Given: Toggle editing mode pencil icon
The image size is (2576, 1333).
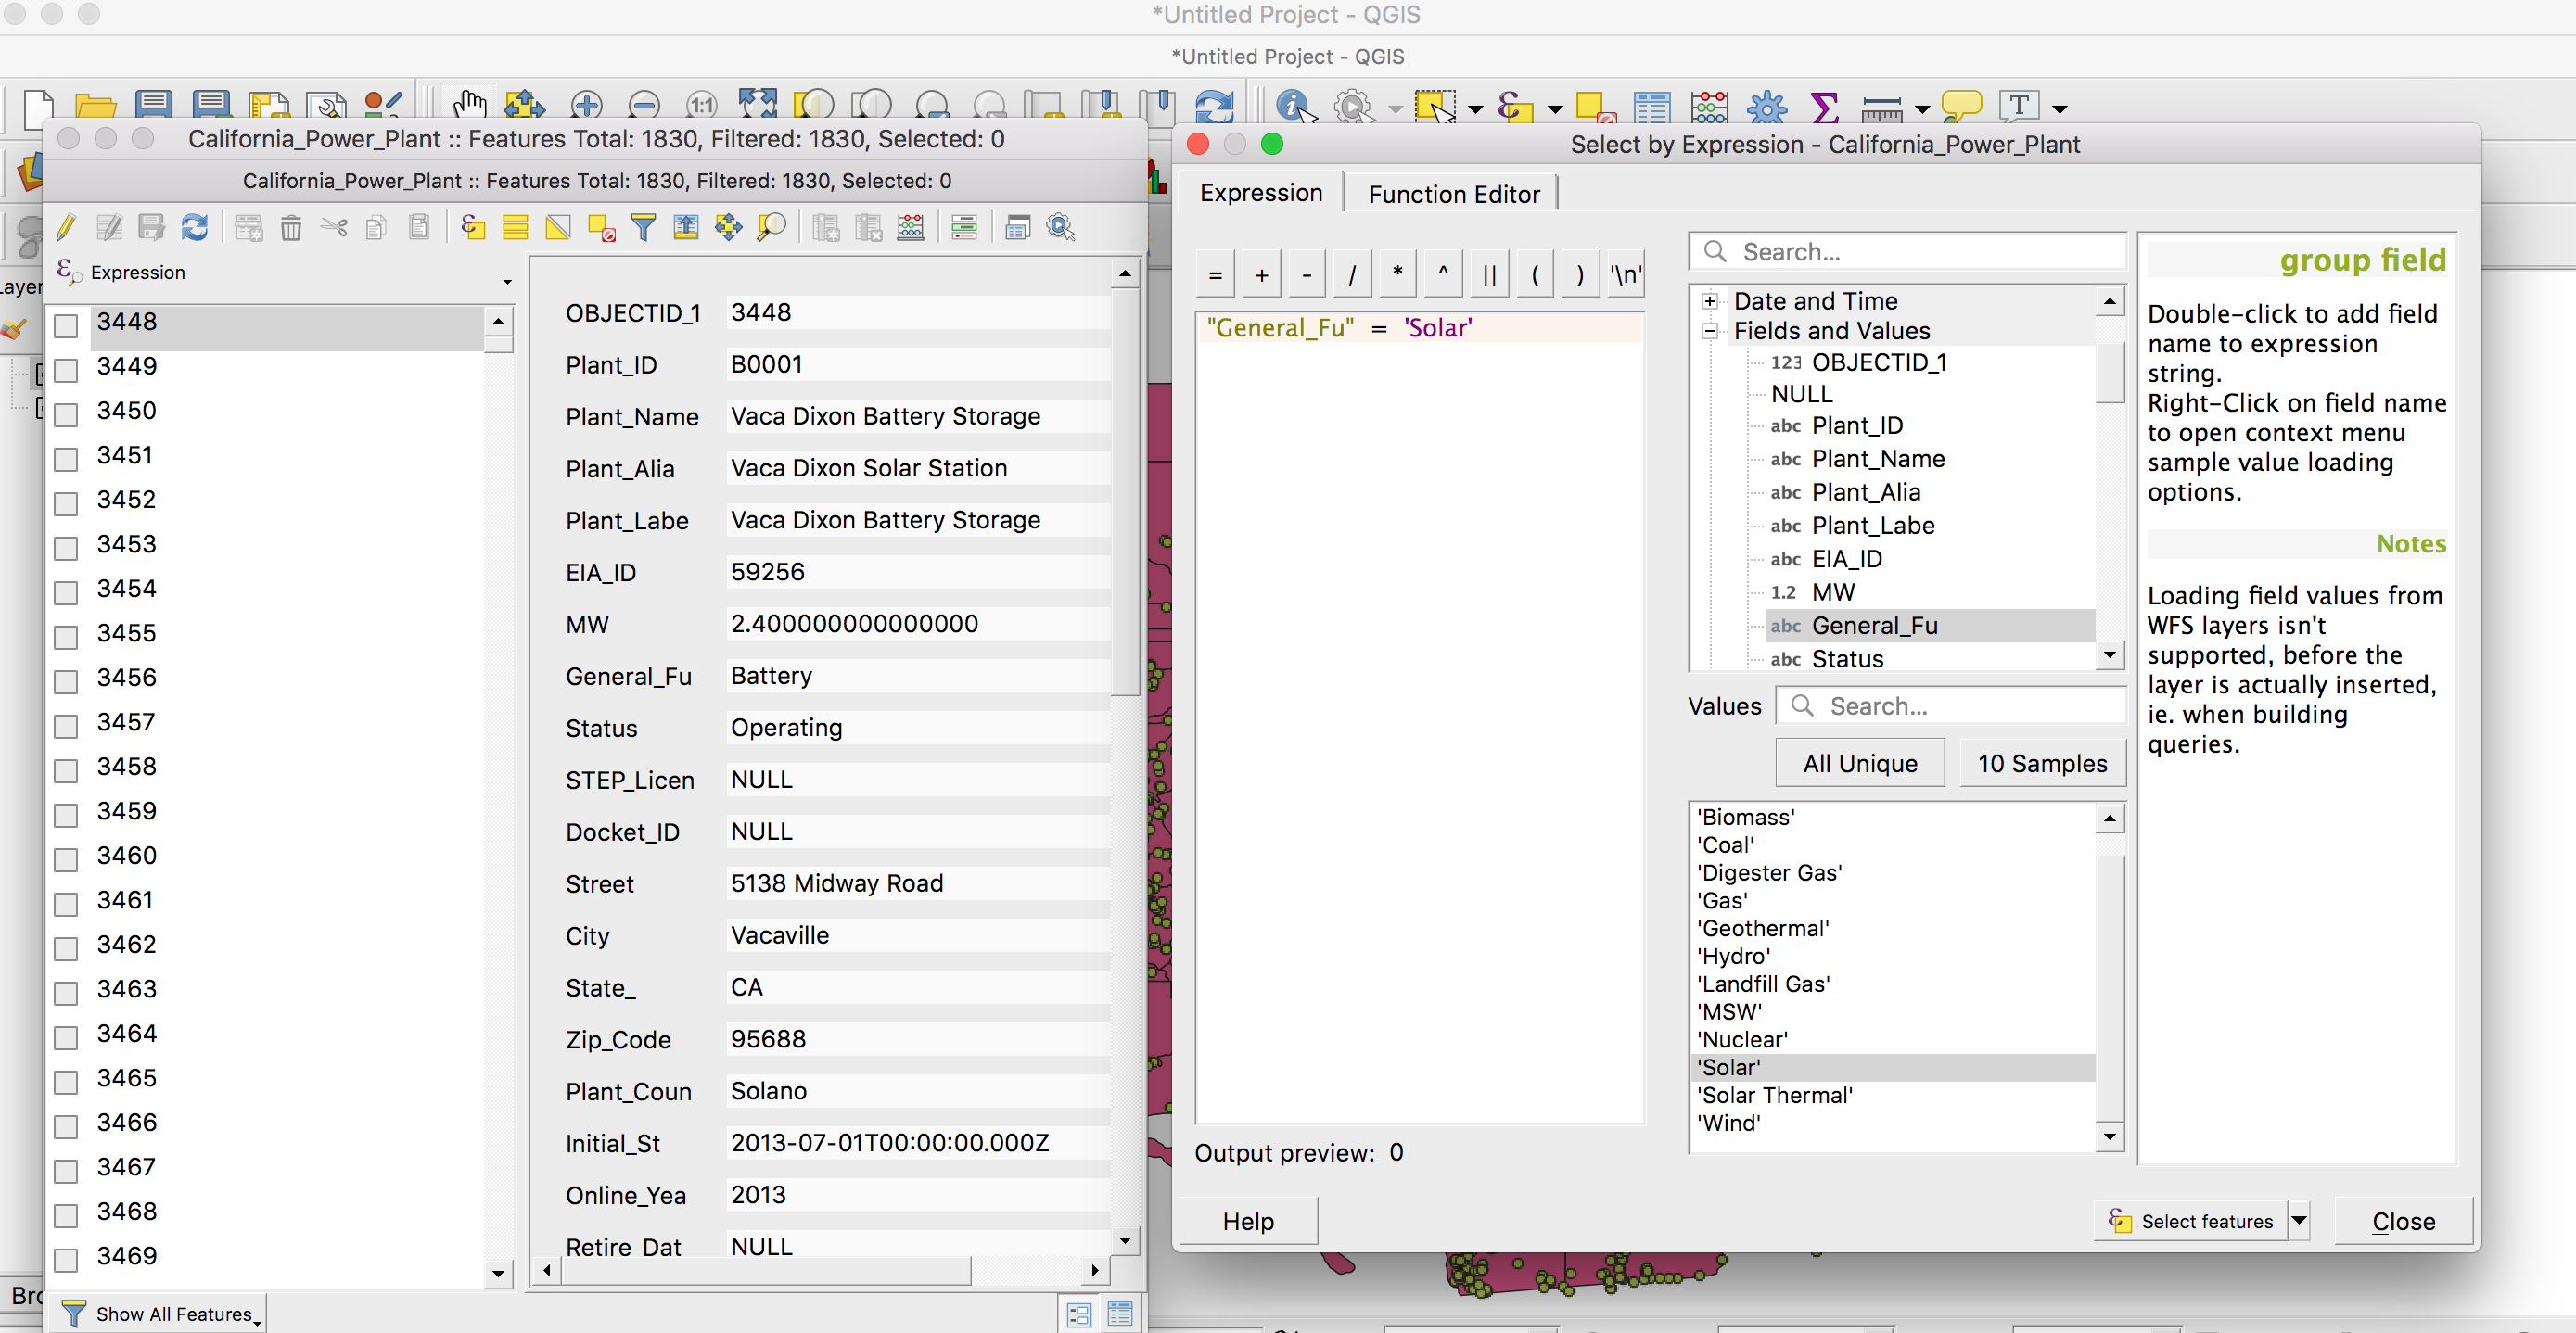Looking at the screenshot, I should (x=66, y=228).
